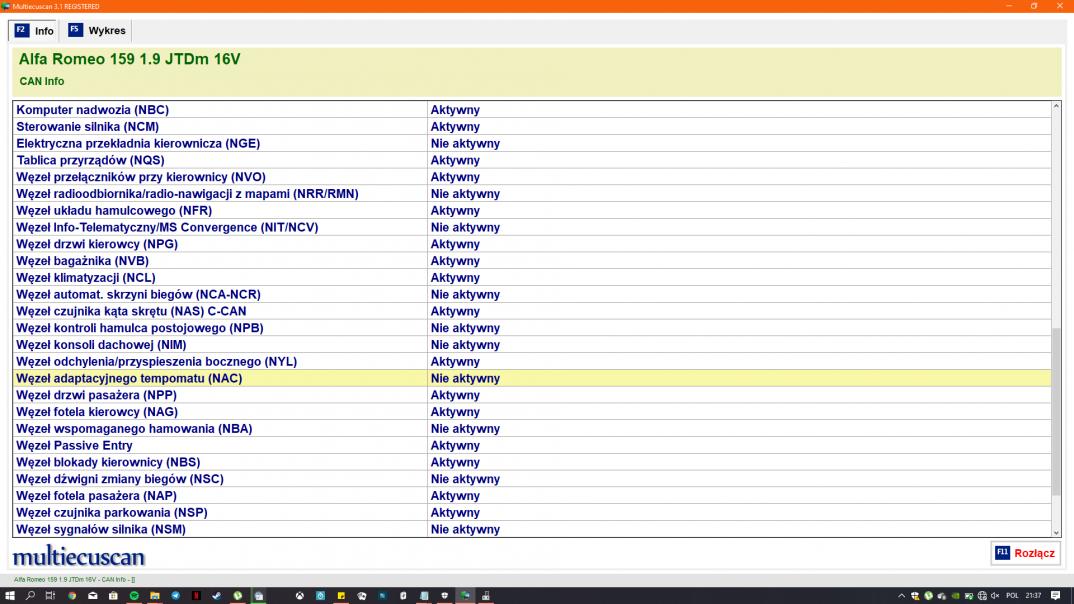Click Nie aktywny status of NAC row
This screenshot has width=1074, height=604.
coord(465,378)
